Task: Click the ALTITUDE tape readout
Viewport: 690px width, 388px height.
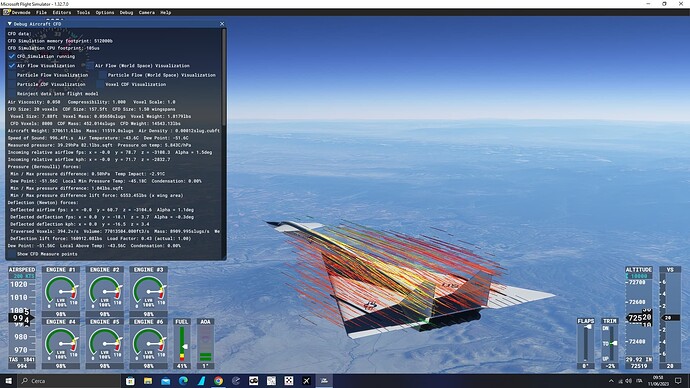Action: [639, 317]
